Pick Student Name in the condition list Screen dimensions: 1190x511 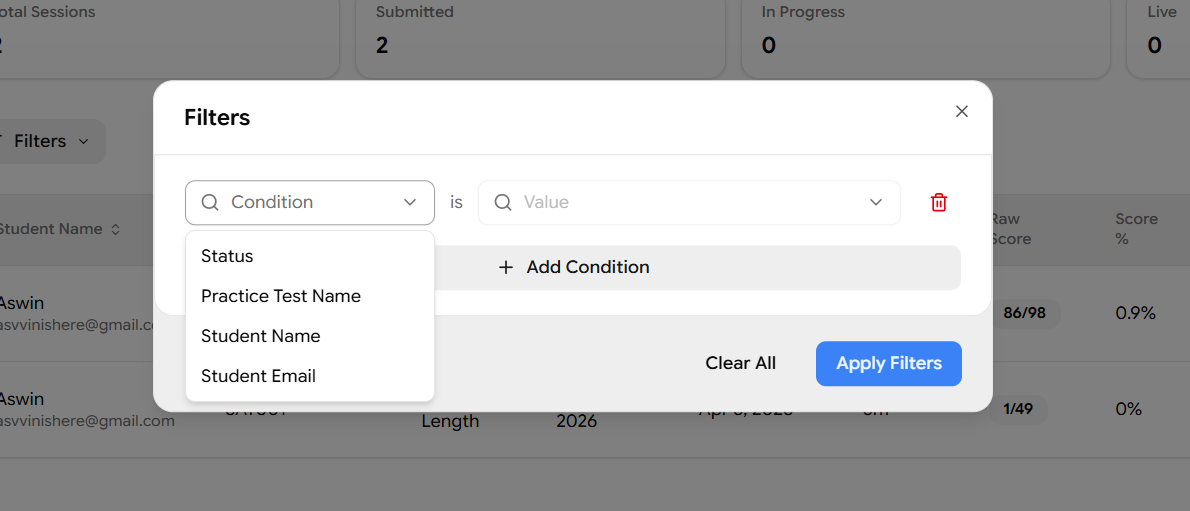click(x=261, y=336)
